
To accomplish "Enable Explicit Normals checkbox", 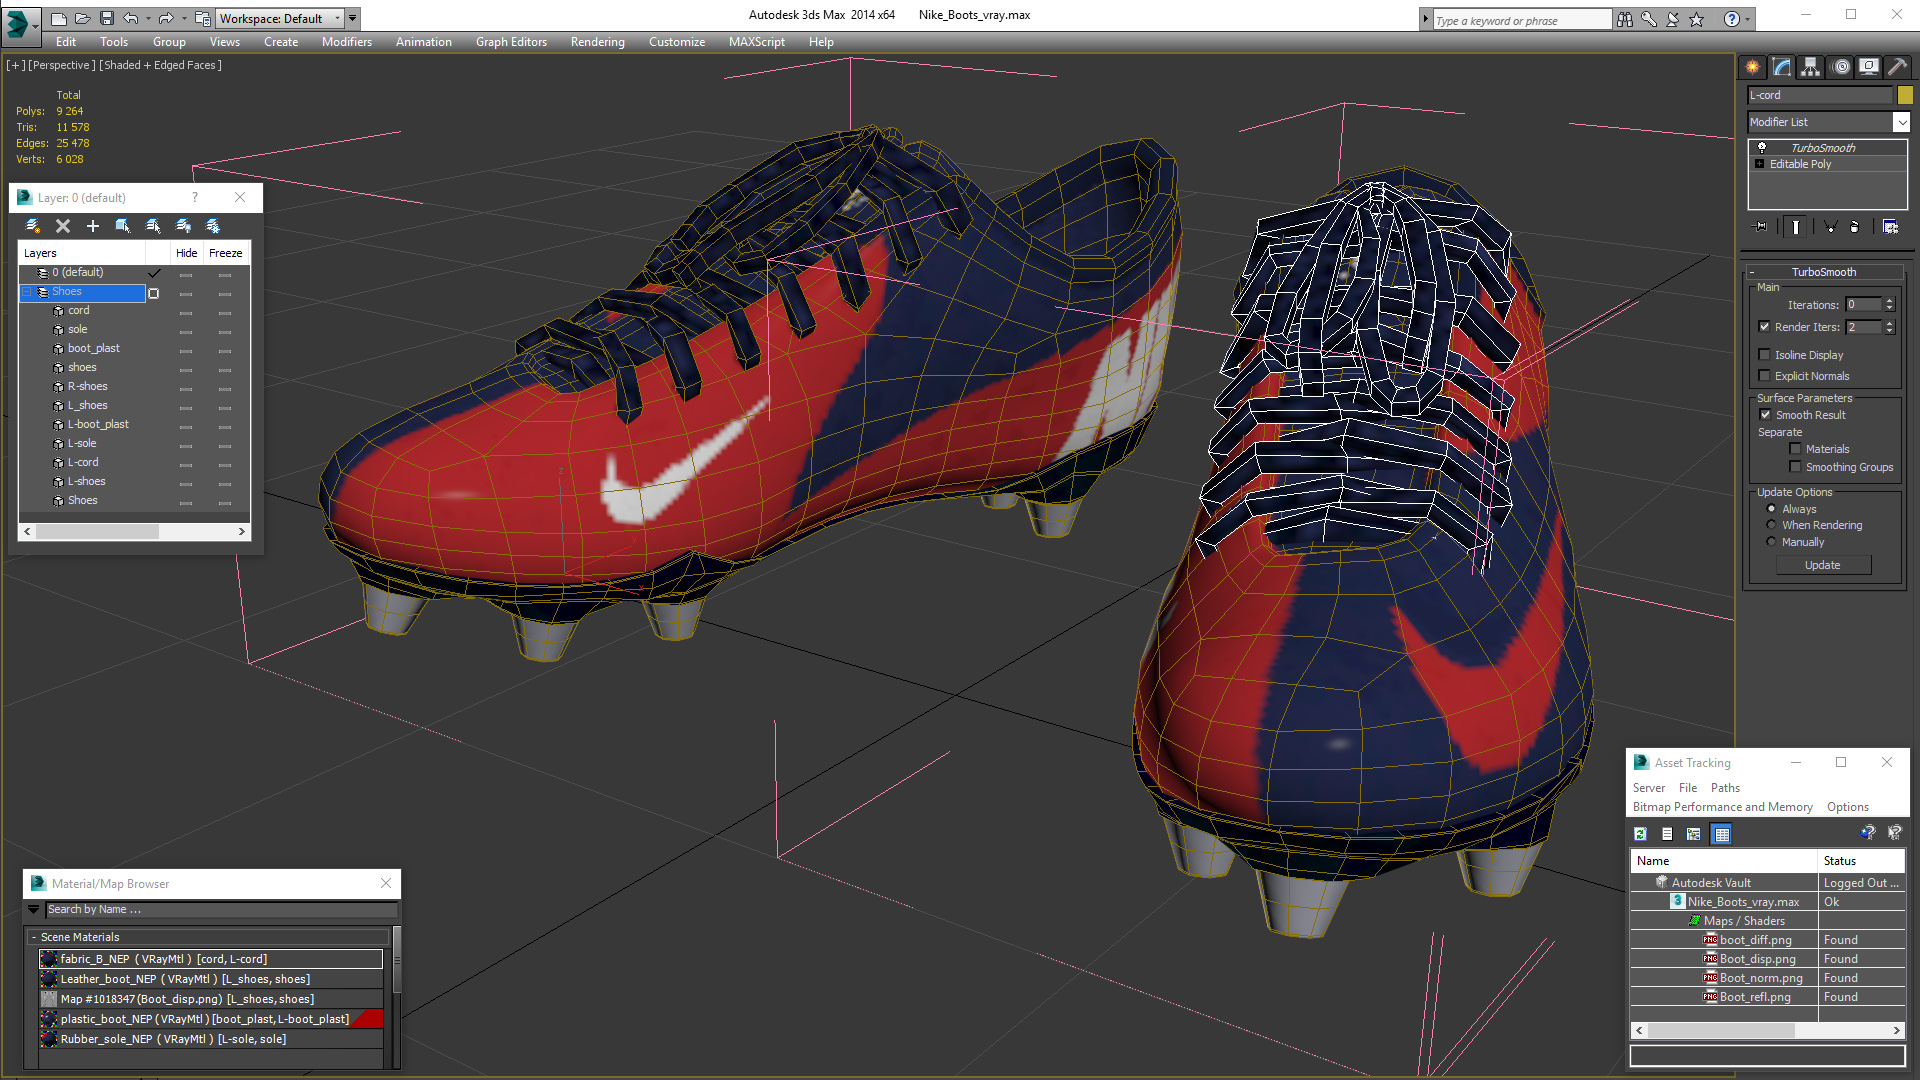I will [1765, 376].
